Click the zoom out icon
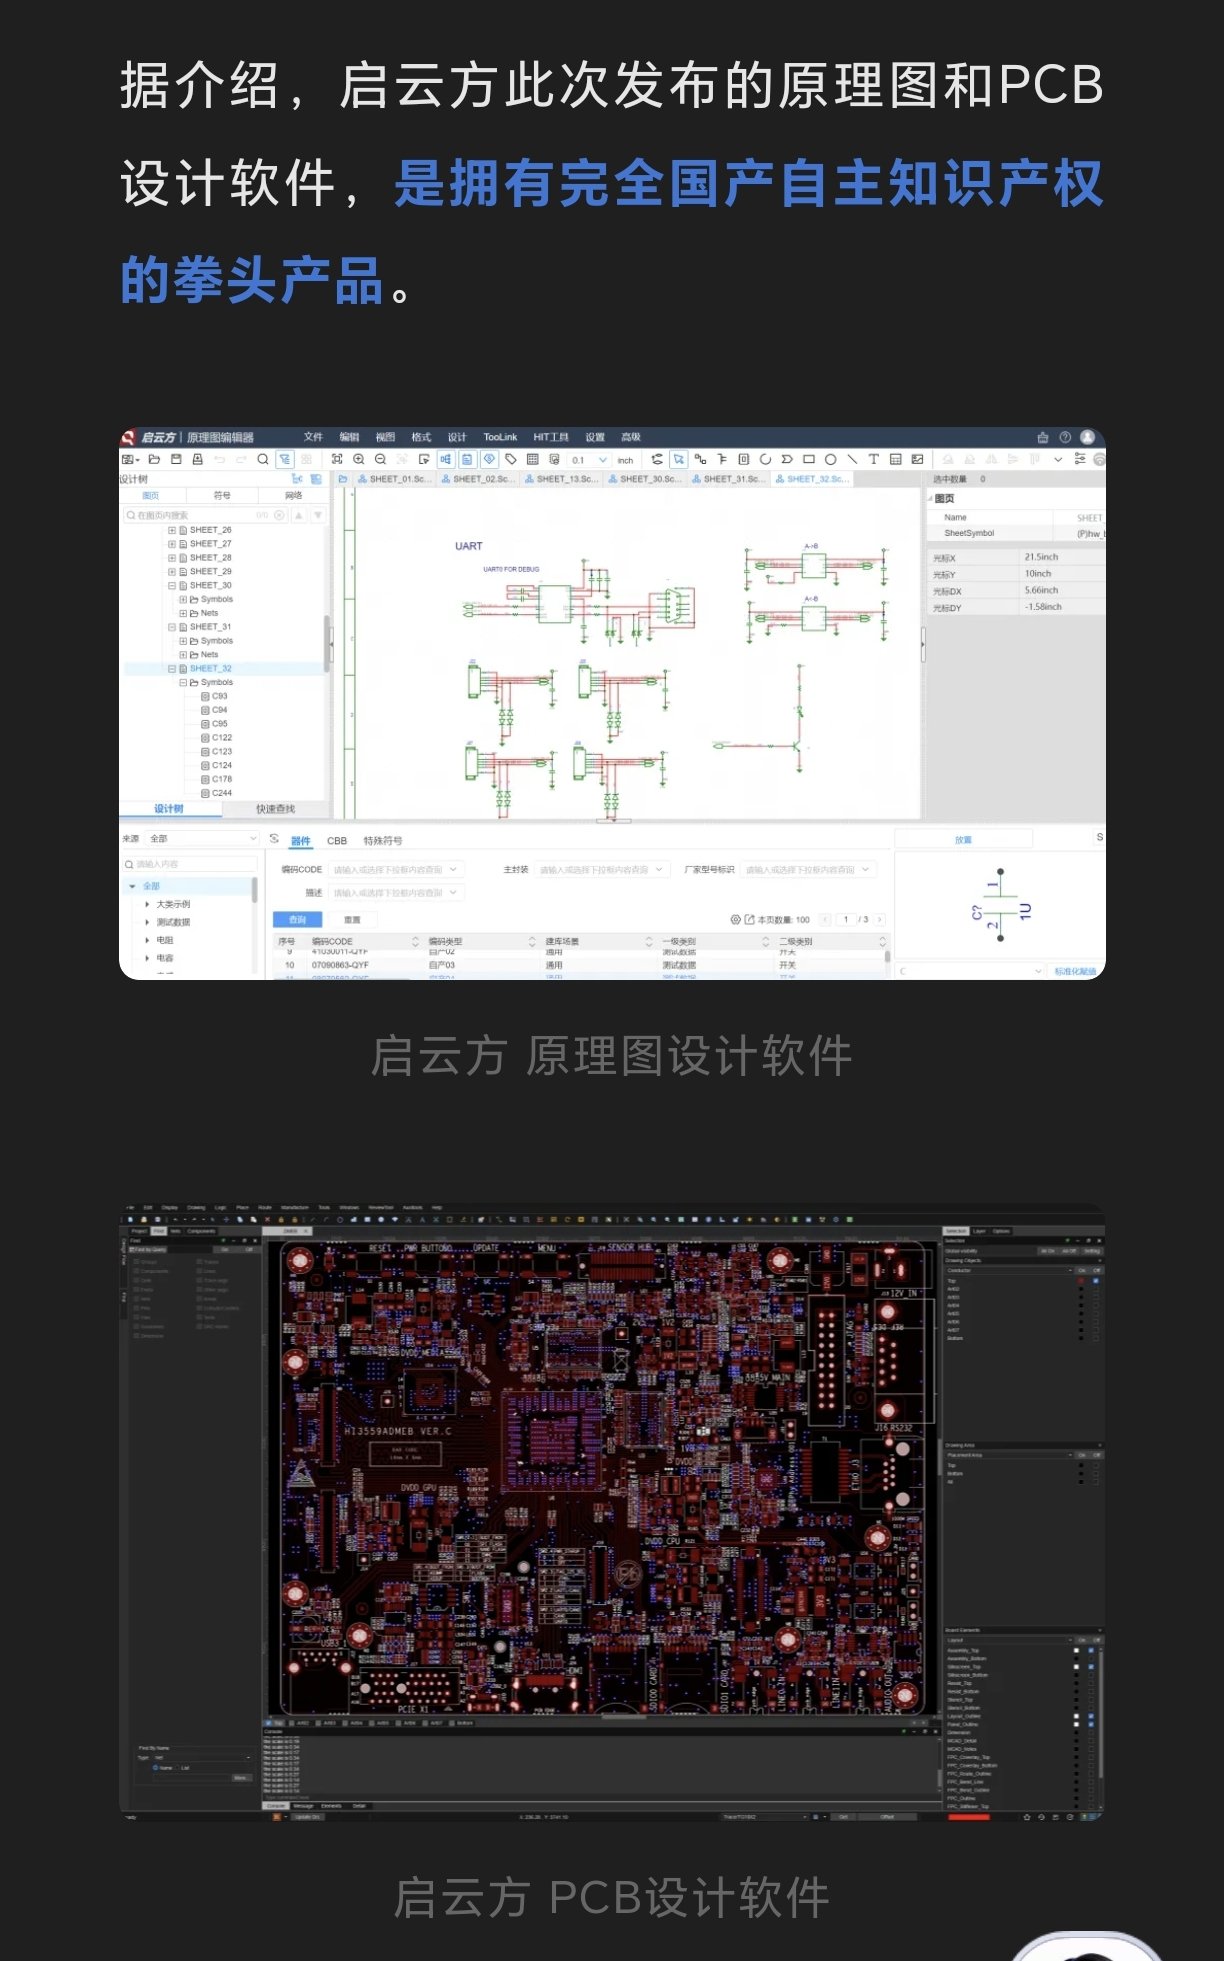Image resolution: width=1224 pixels, height=1961 pixels. click(381, 459)
